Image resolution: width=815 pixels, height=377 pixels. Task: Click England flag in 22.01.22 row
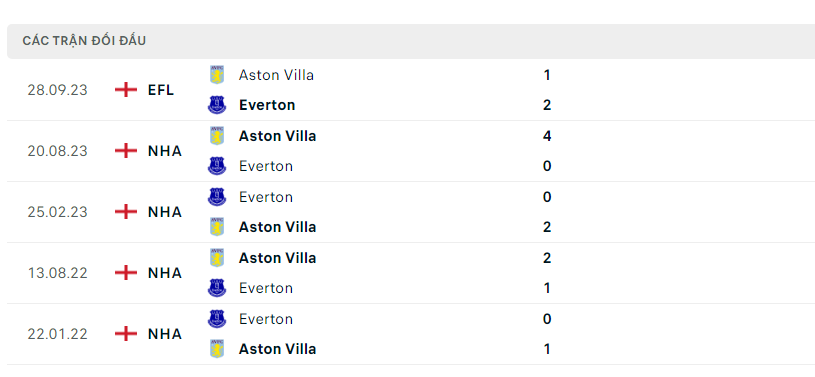tap(126, 333)
